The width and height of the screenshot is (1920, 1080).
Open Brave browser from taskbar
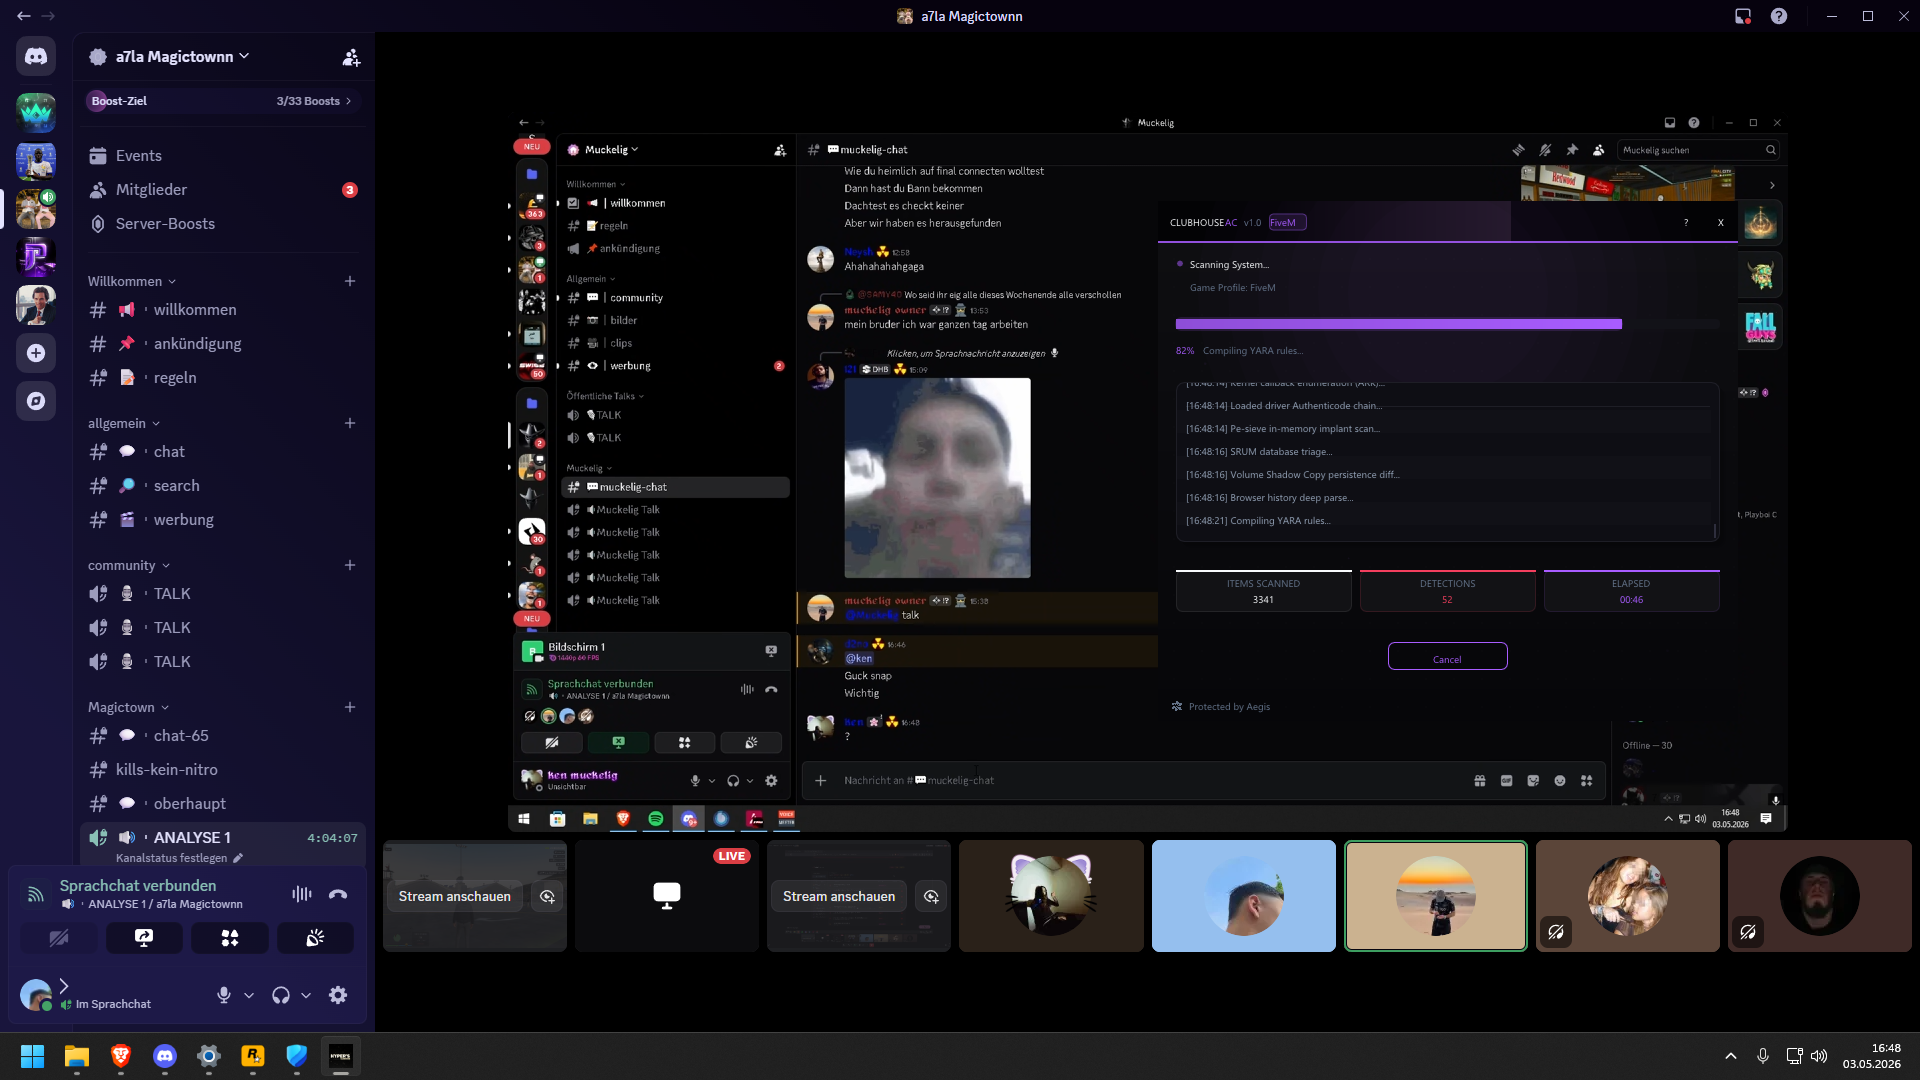121,1056
